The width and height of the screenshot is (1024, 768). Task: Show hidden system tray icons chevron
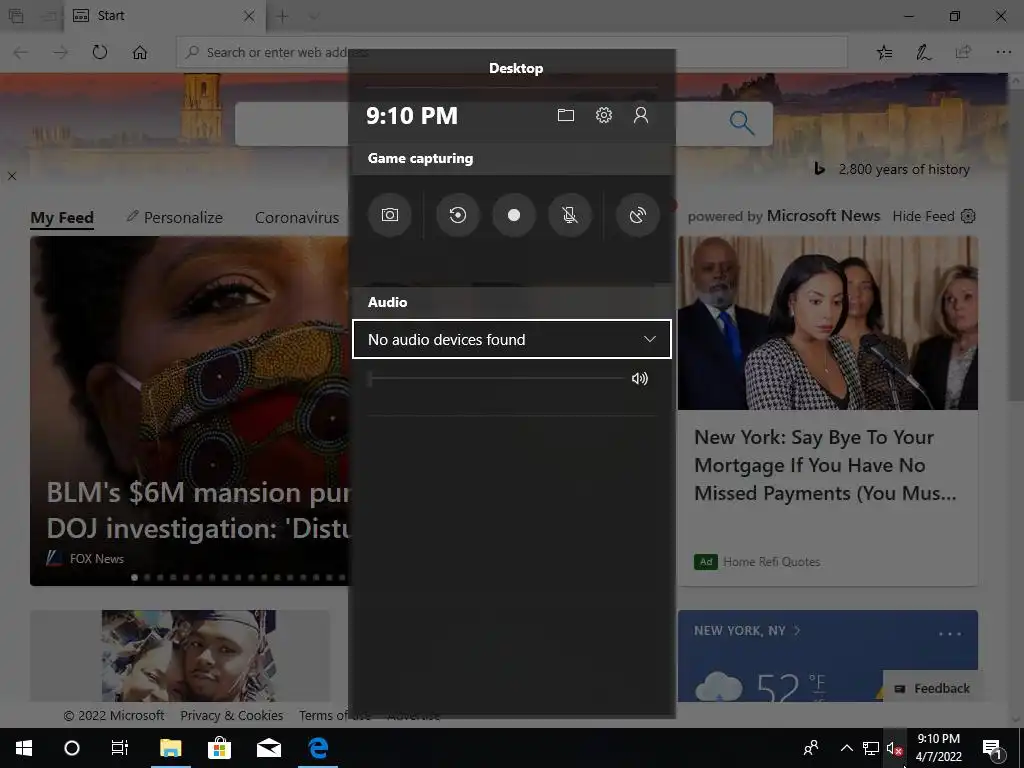pos(846,748)
